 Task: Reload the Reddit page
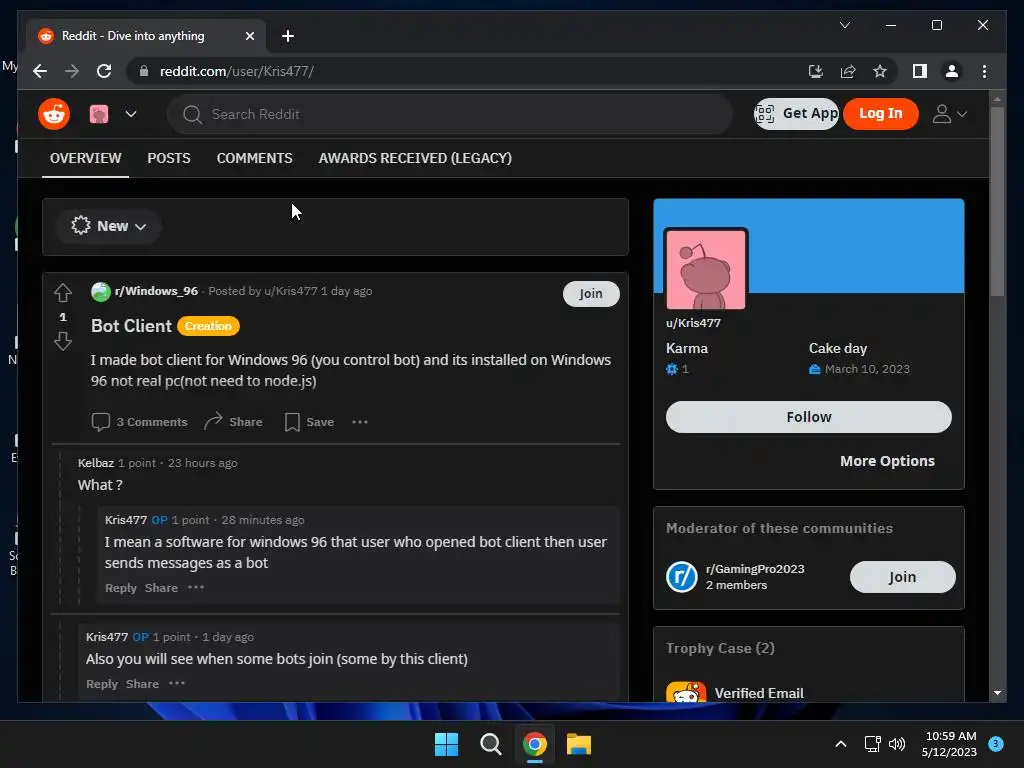coord(104,71)
